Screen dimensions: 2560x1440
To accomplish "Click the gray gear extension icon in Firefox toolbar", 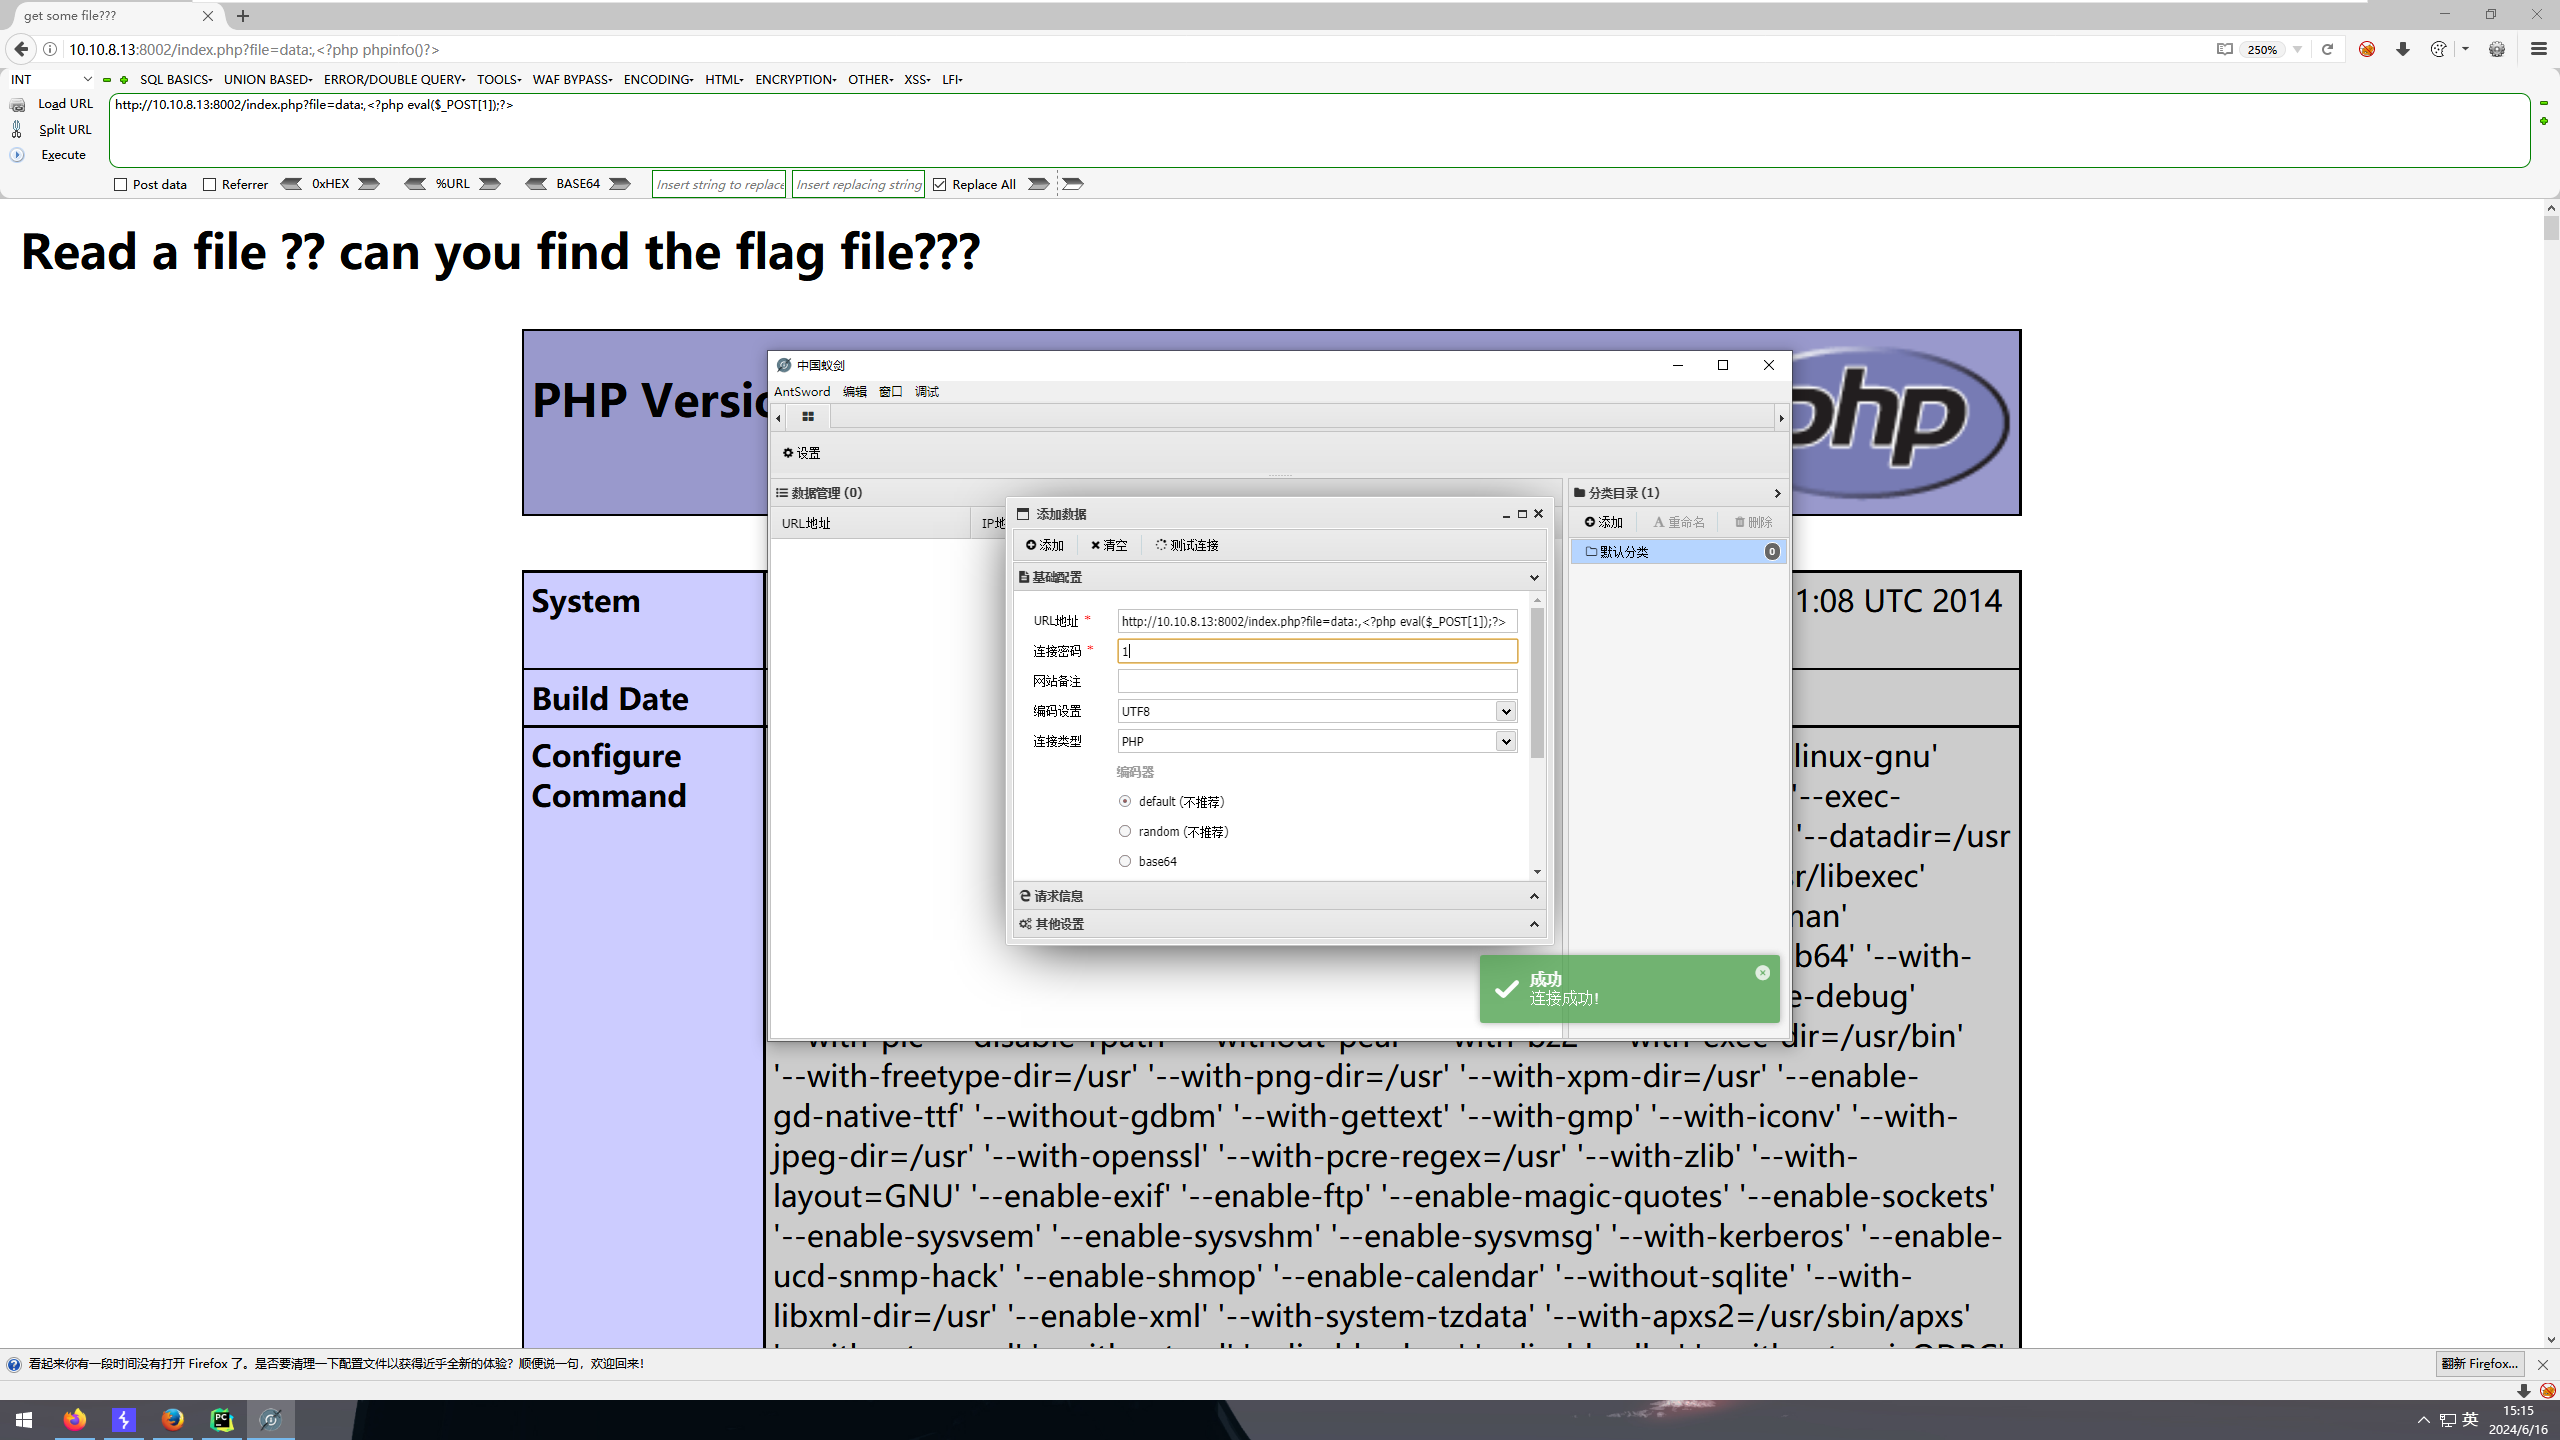I will pyautogui.click(x=2497, y=49).
